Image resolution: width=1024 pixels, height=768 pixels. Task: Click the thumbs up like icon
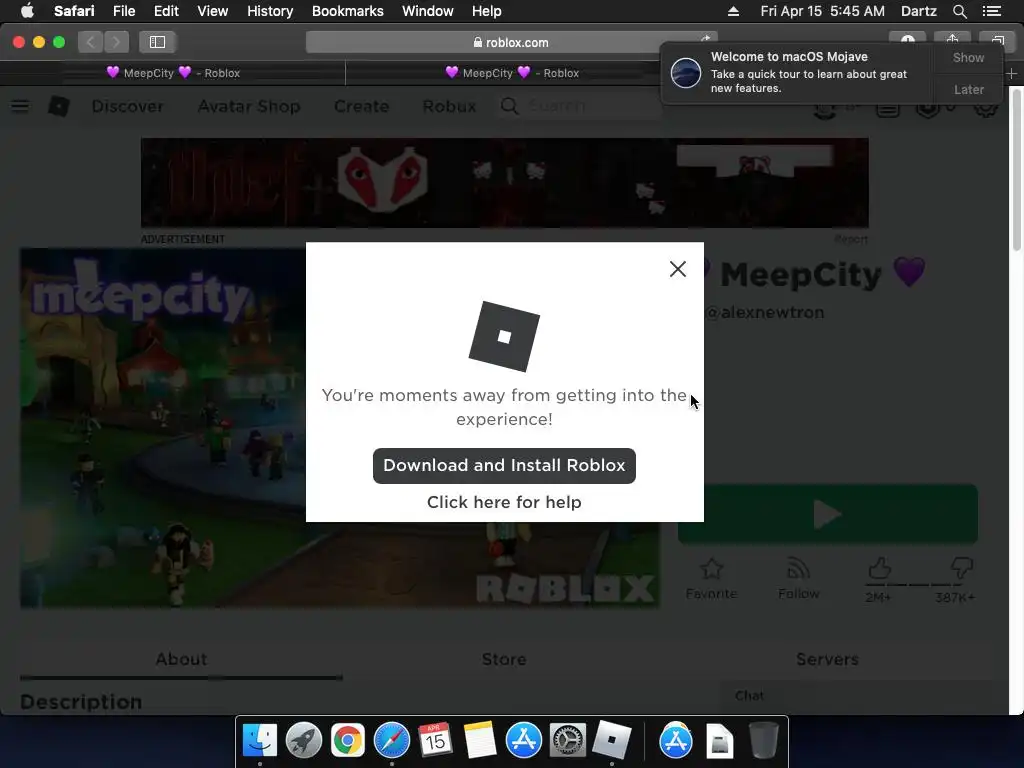click(x=879, y=568)
